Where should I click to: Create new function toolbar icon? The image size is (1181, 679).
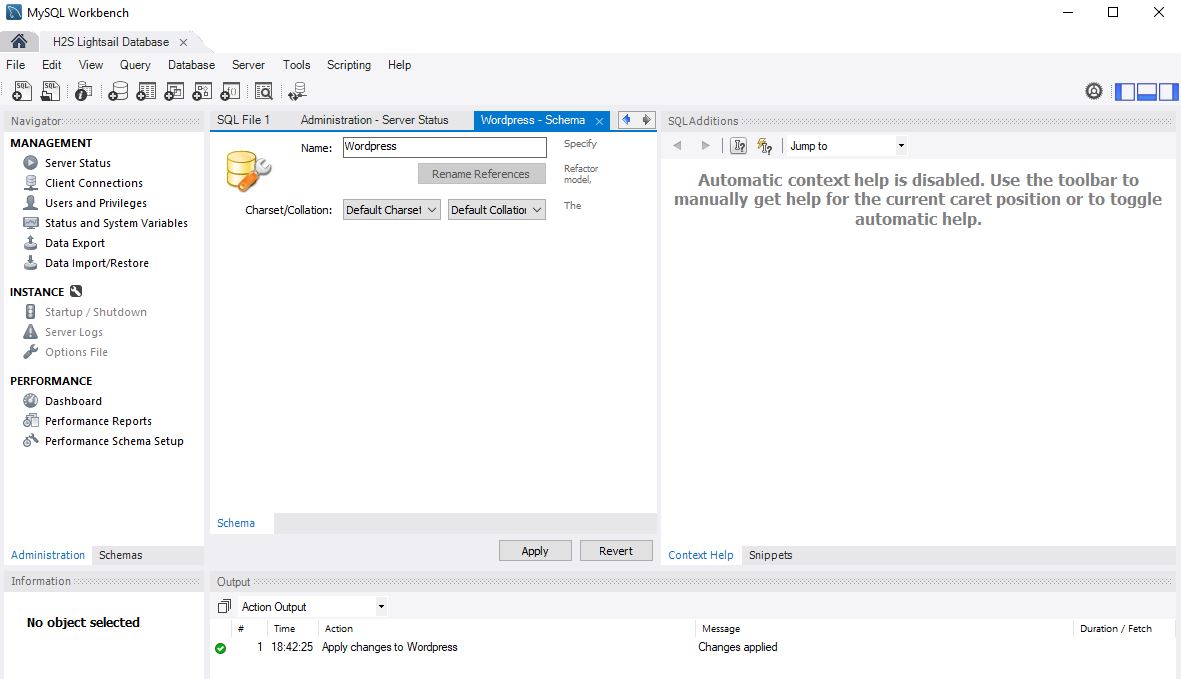tap(230, 91)
